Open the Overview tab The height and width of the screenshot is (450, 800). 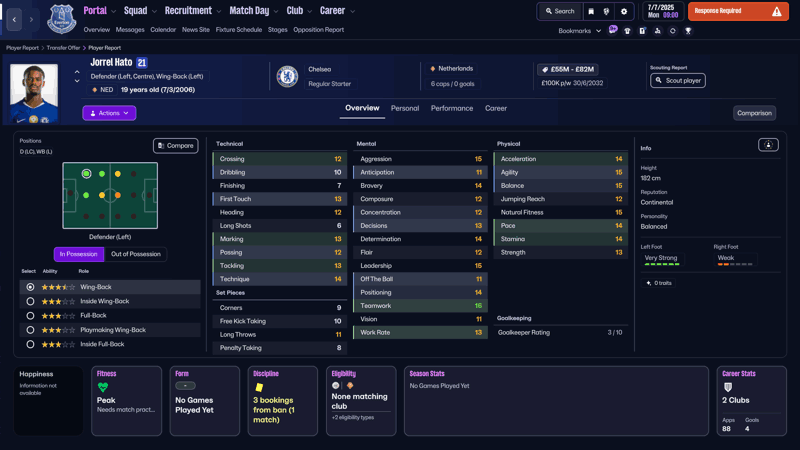coord(362,108)
